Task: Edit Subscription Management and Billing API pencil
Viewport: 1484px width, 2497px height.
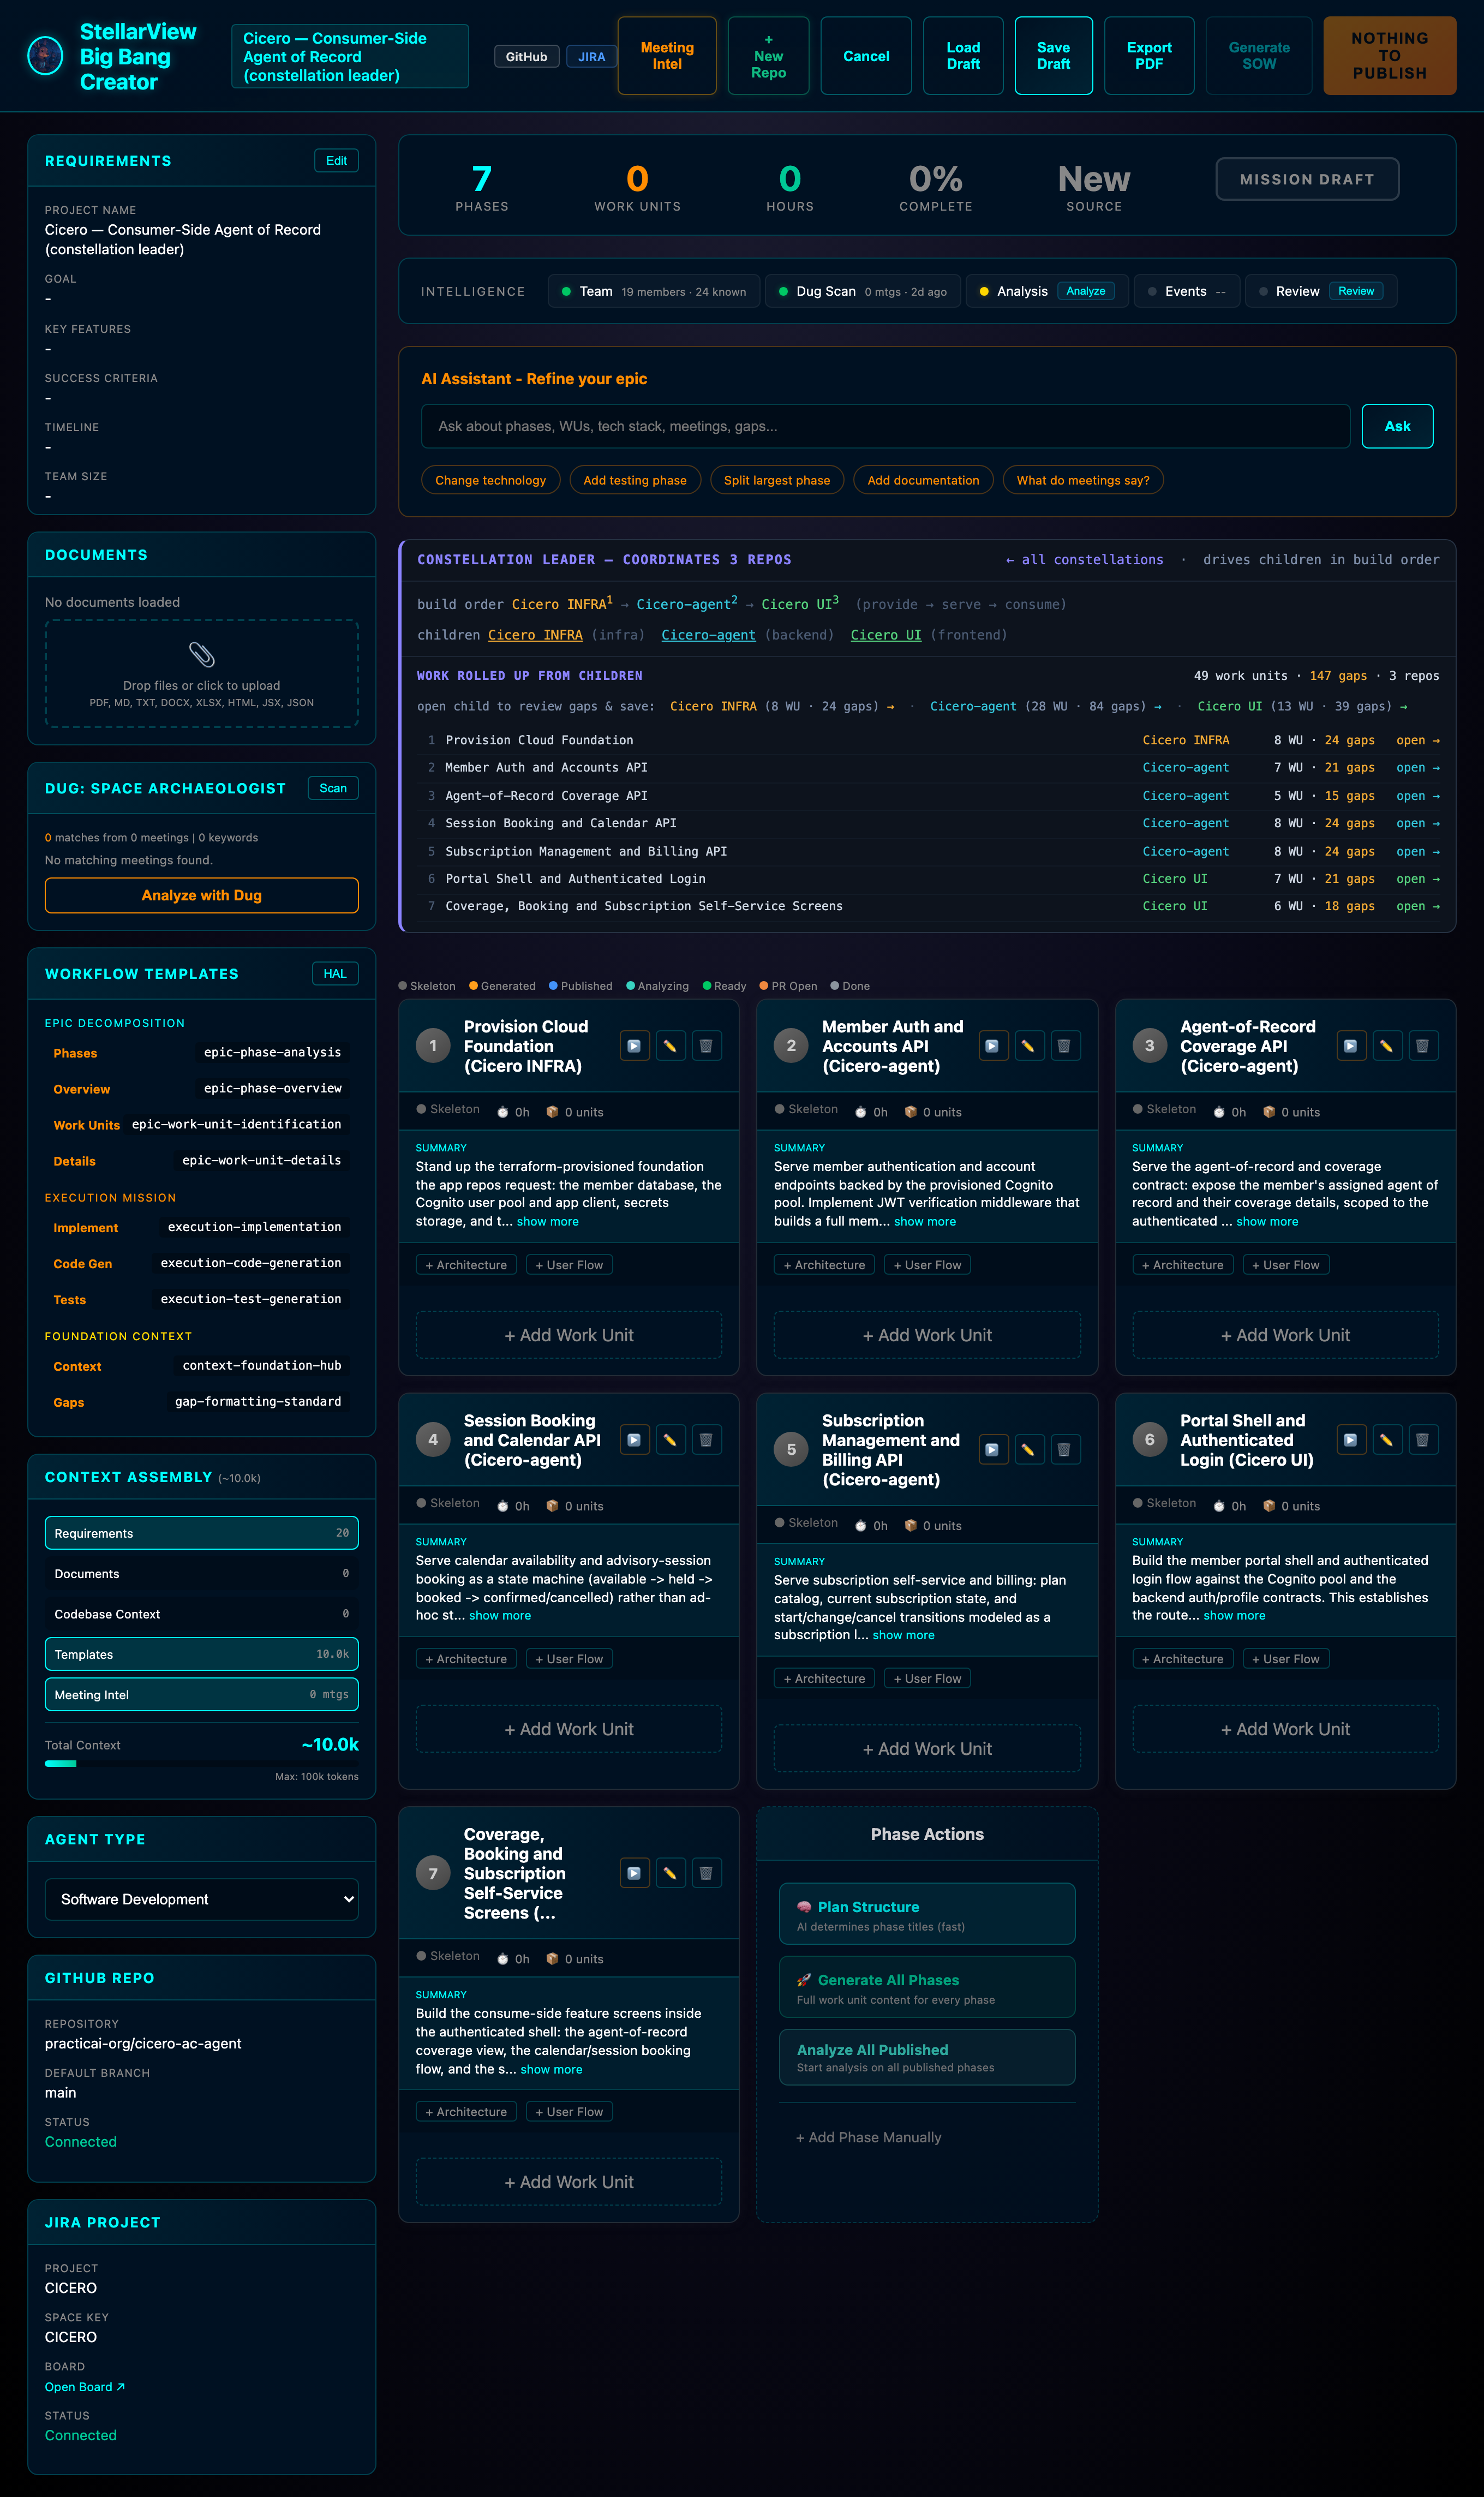Action: click(1028, 1449)
